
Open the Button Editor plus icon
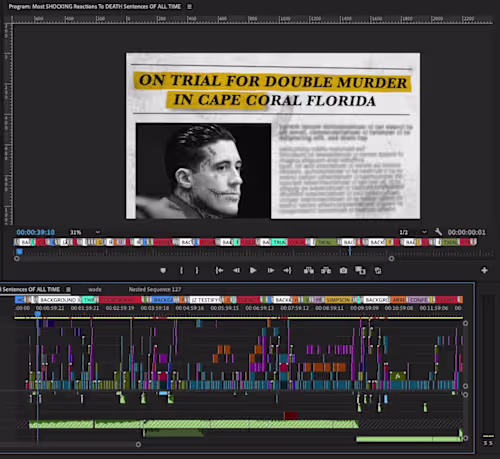484,270
